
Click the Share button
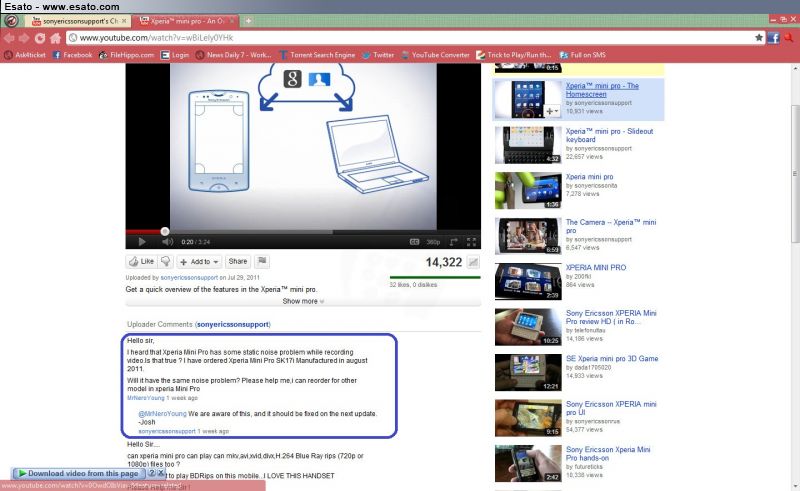click(238, 261)
